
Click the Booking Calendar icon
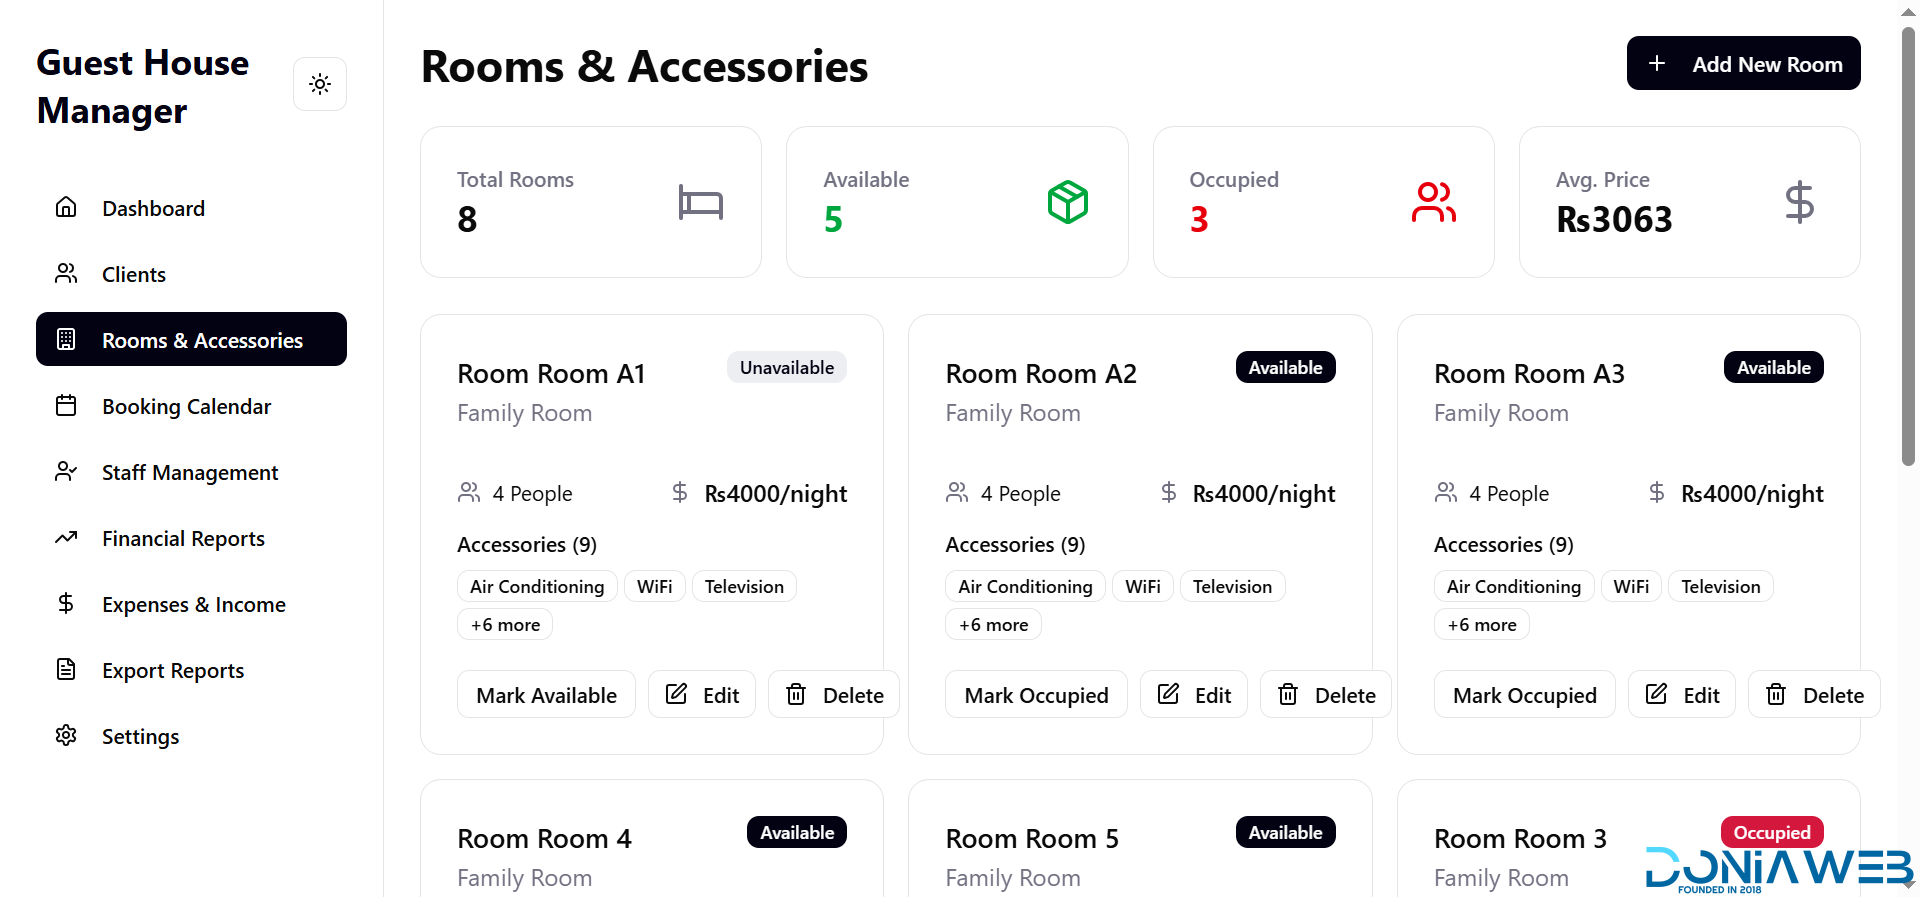pyautogui.click(x=66, y=406)
